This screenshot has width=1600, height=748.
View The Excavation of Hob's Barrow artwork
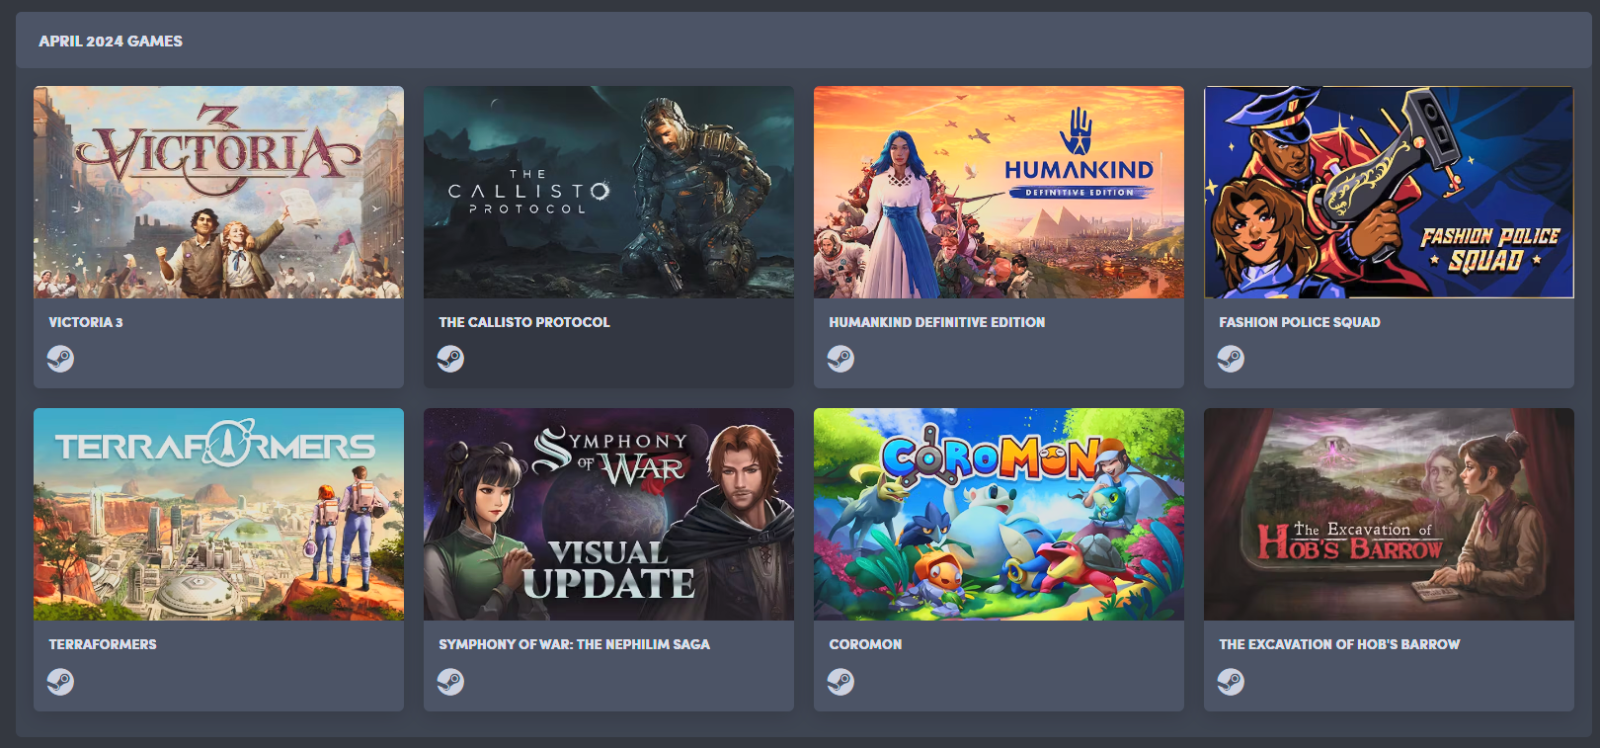pyautogui.click(x=1389, y=514)
